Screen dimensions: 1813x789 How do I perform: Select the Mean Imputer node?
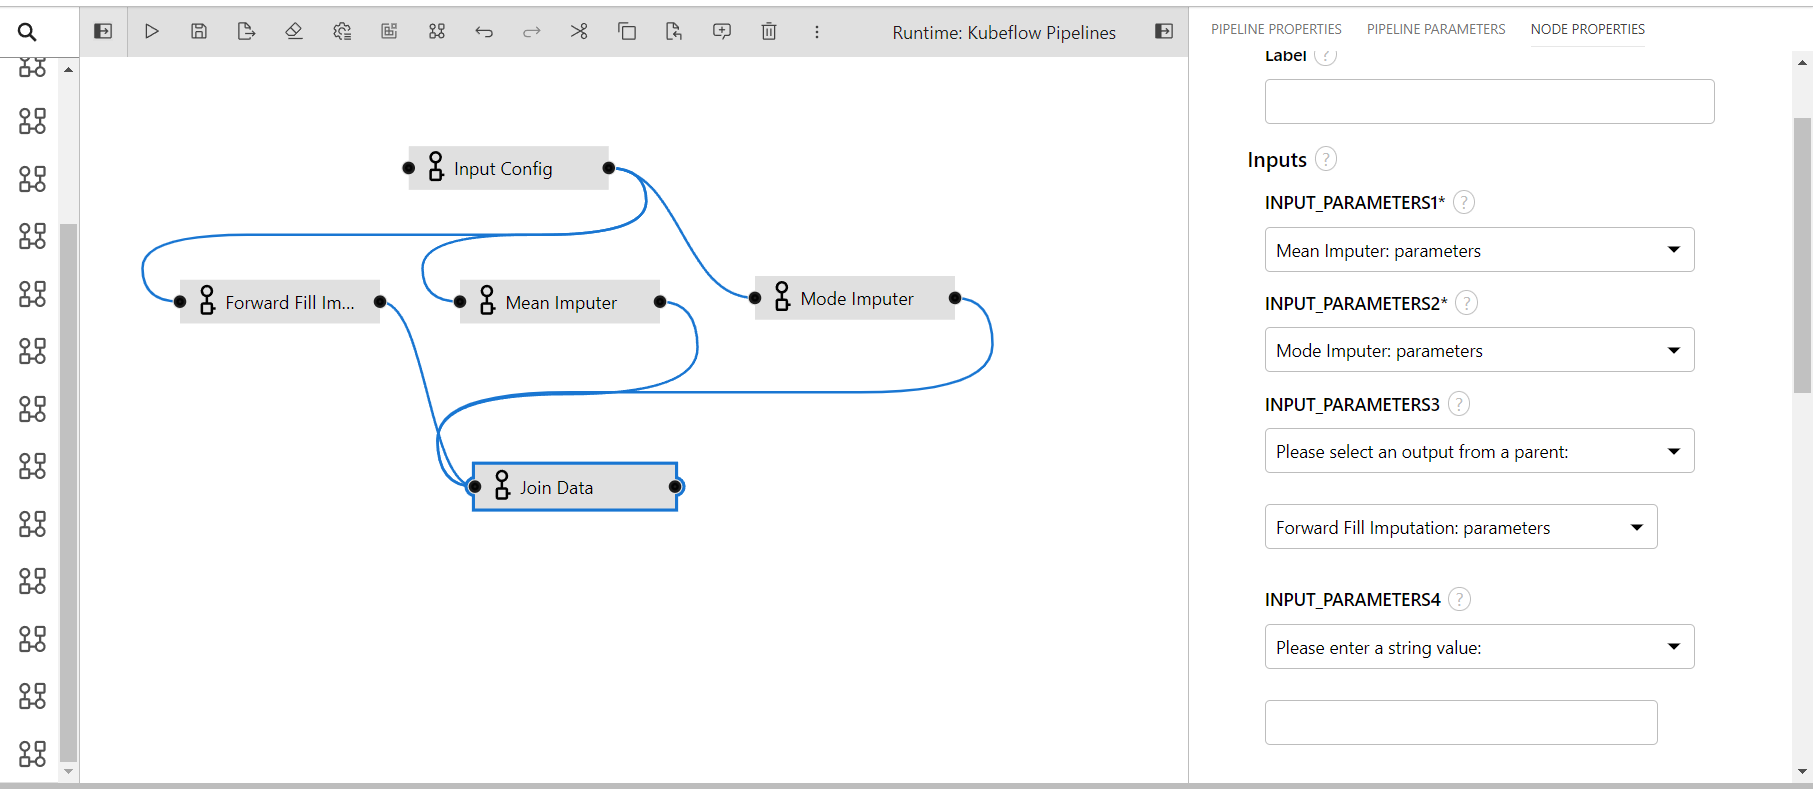pos(560,302)
